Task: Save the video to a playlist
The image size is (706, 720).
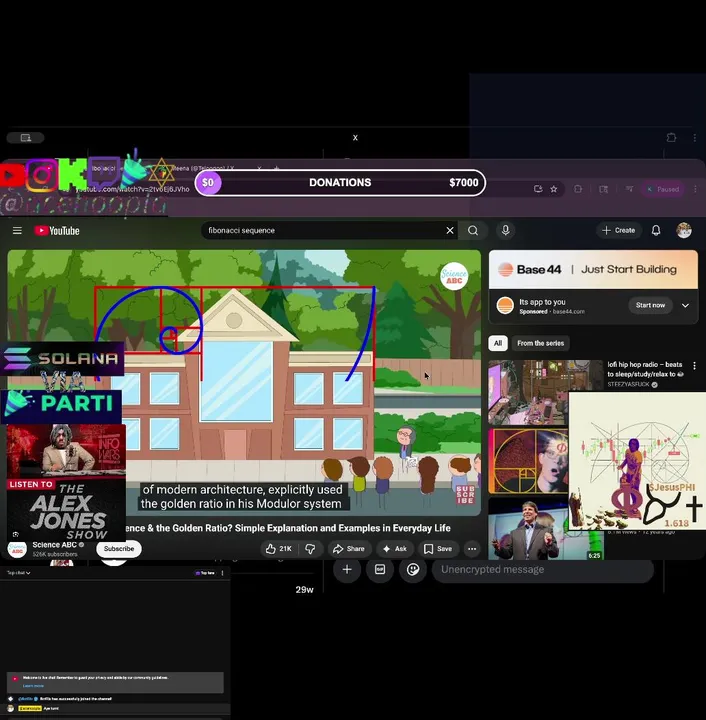Action: point(438,549)
